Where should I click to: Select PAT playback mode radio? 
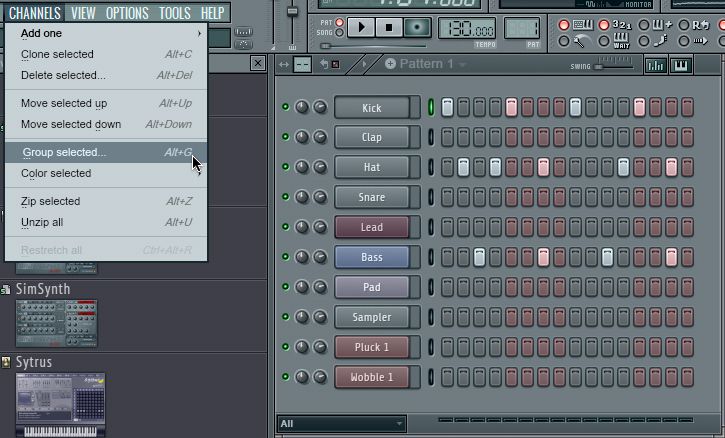coord(339,22)
